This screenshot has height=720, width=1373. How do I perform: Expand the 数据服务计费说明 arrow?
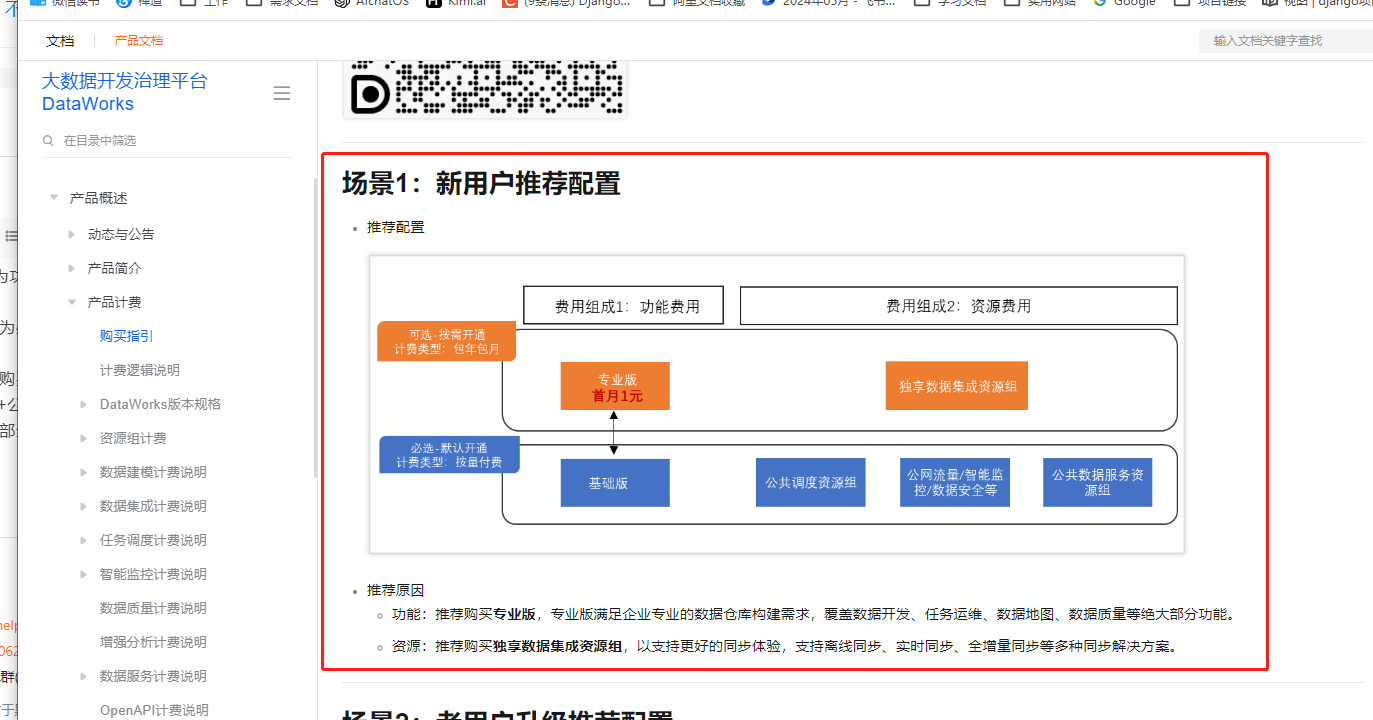point(84,676)
